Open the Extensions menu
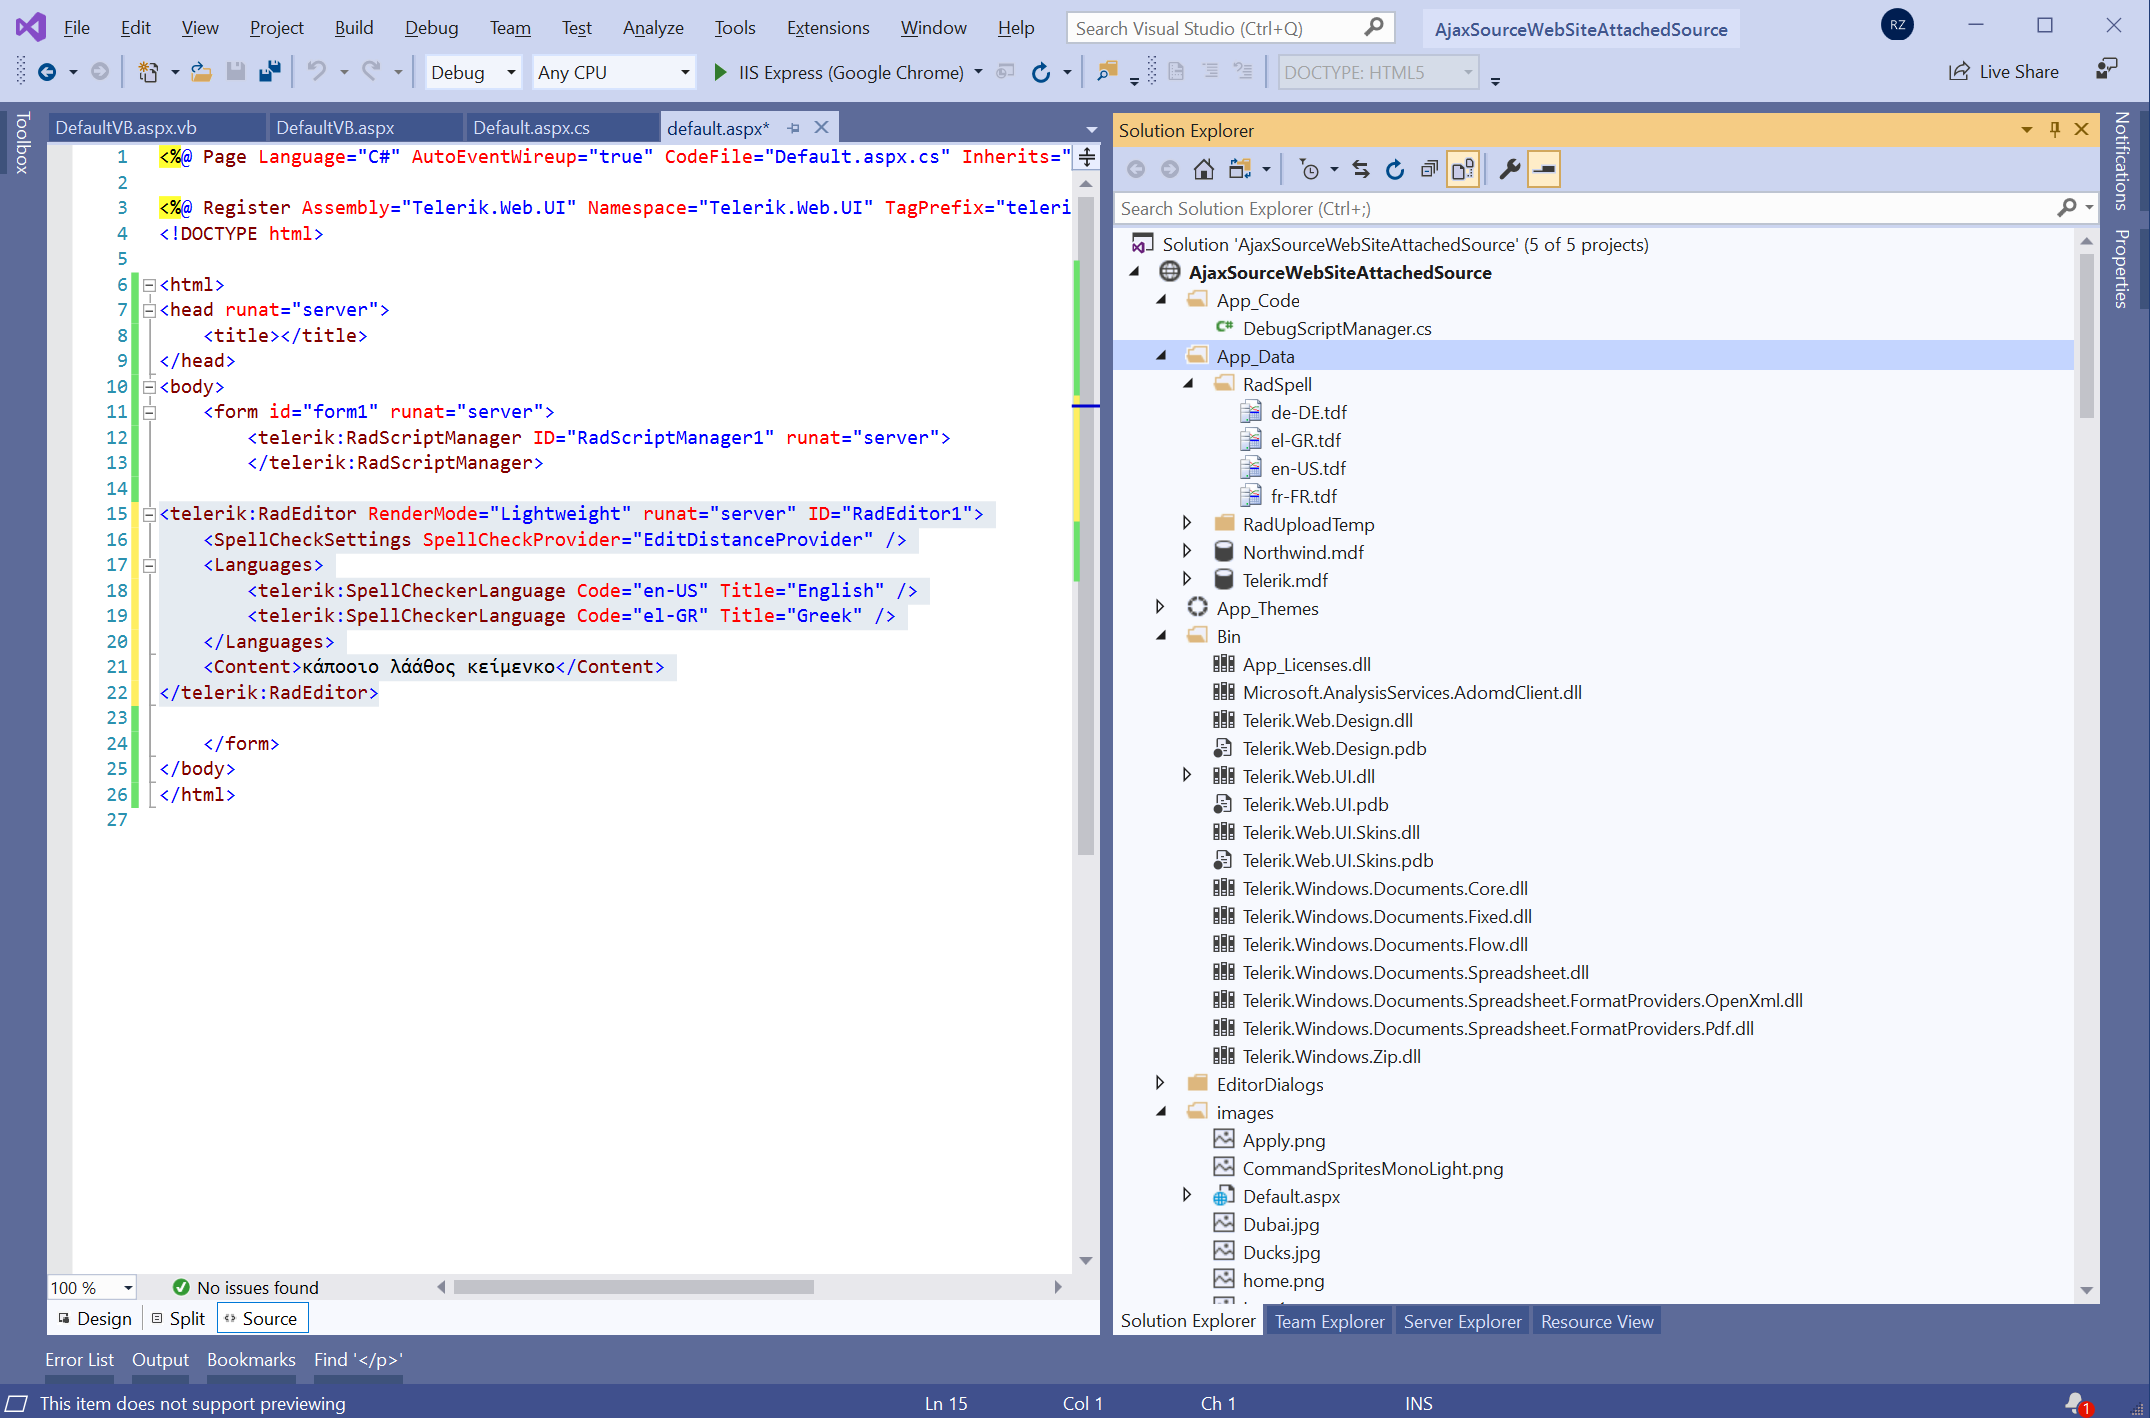 [x=827, y=28]
